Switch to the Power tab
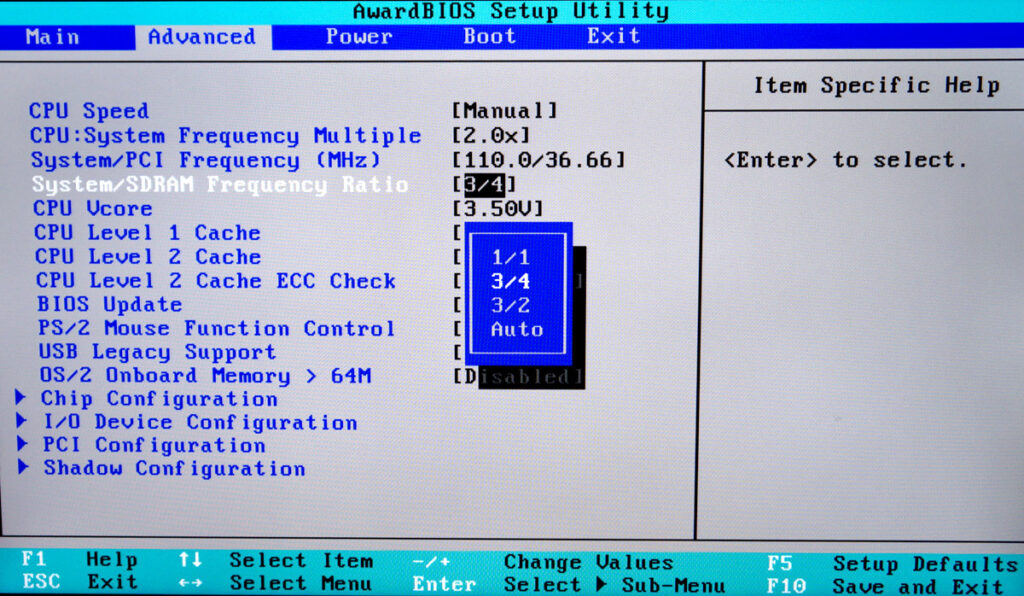This screenshot has height=596, width=1024. point(358,37)
